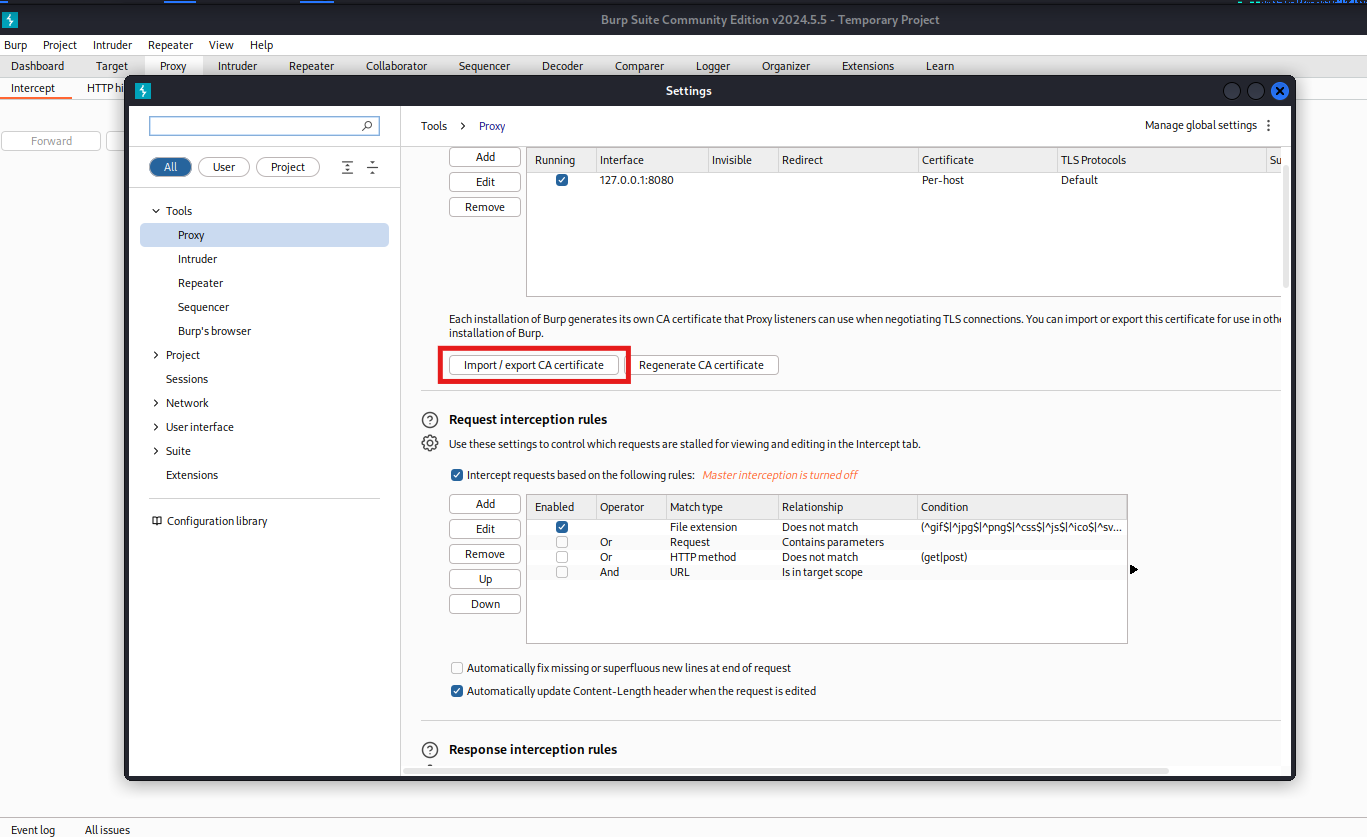
Task: Click Remove button for proxy listeners
Action: click(x=485, y=207)
